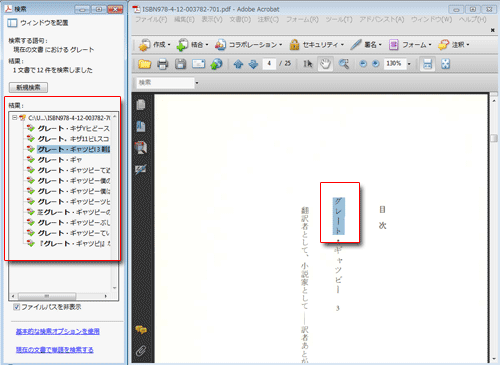The image size is (500, 365).
Task: Go to previous page with up arrow
Action: click(238, 64)
